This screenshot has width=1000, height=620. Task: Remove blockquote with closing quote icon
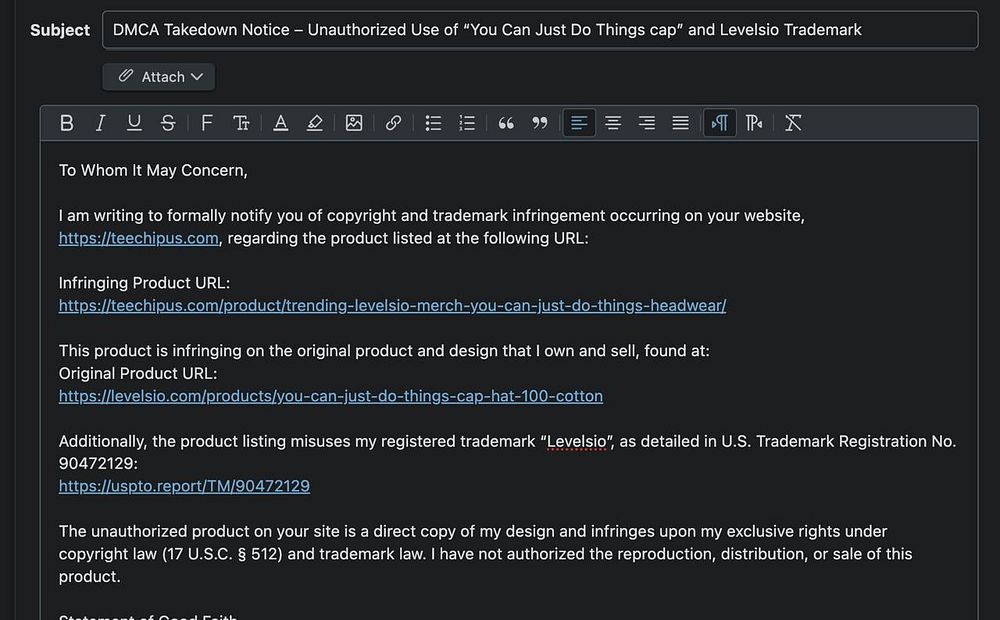(540, 123)
